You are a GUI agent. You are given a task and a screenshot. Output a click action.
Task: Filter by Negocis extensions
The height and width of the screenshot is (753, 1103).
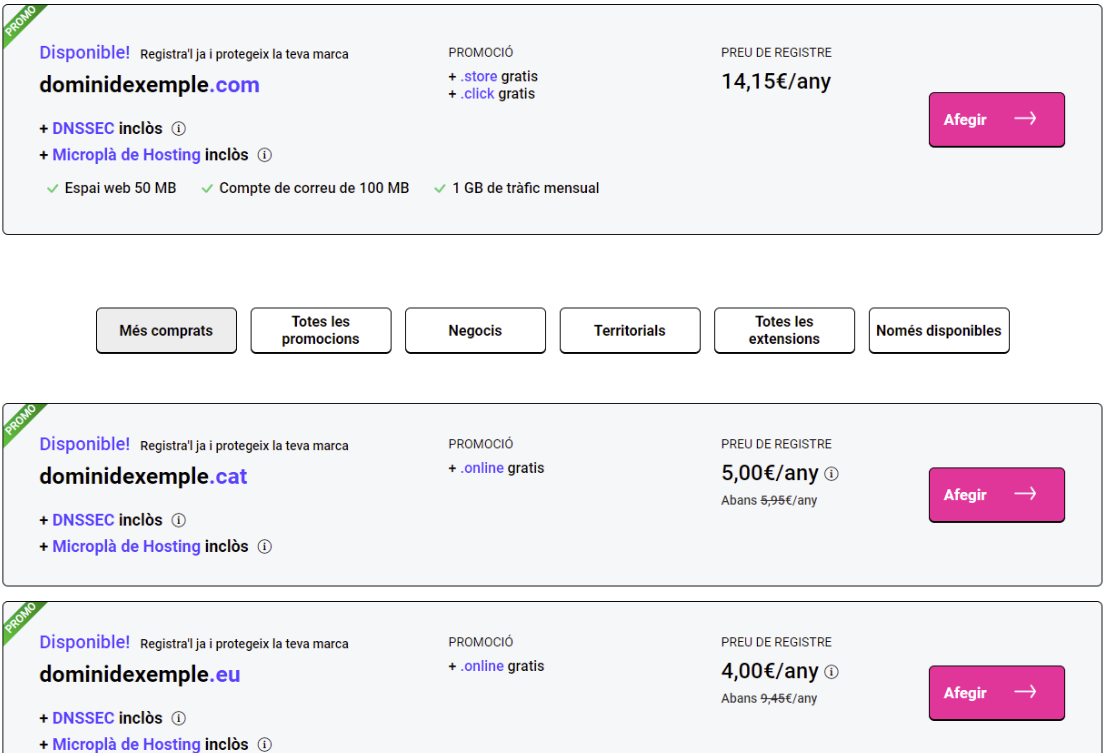475,330
